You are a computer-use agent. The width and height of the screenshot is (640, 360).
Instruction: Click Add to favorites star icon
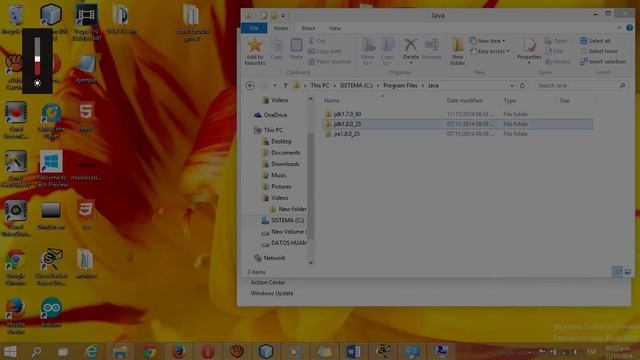(x=255, y=45)
